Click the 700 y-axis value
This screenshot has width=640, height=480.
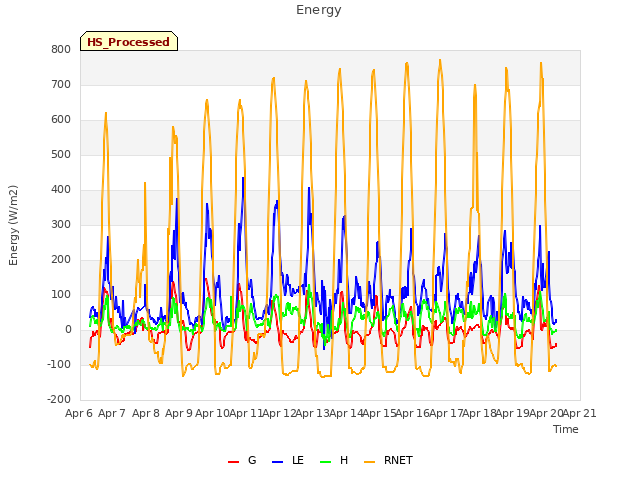(61, 84)
